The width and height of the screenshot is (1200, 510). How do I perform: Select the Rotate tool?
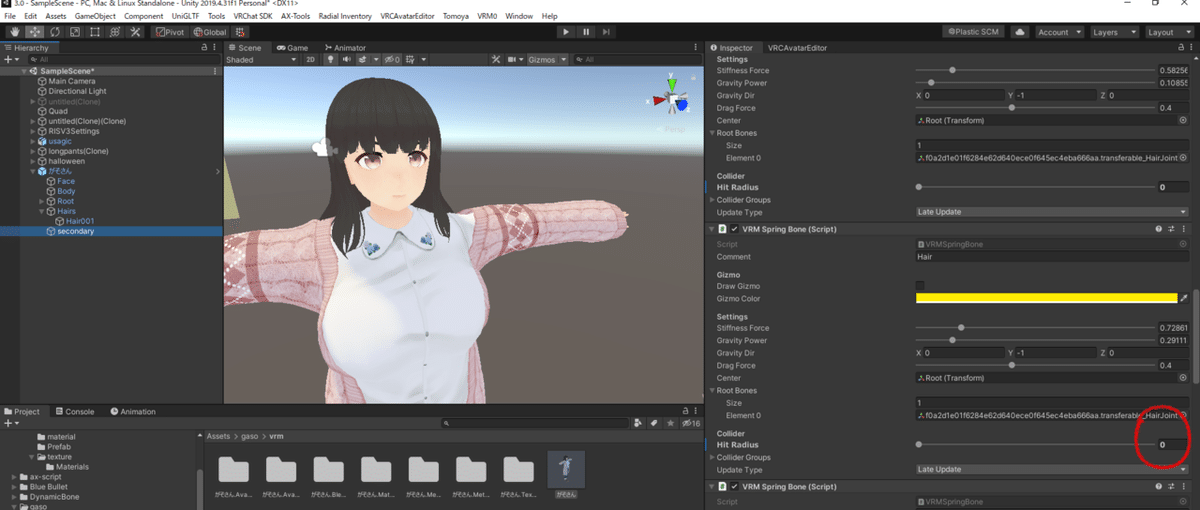pyautogui.click(x=53, y=32)
